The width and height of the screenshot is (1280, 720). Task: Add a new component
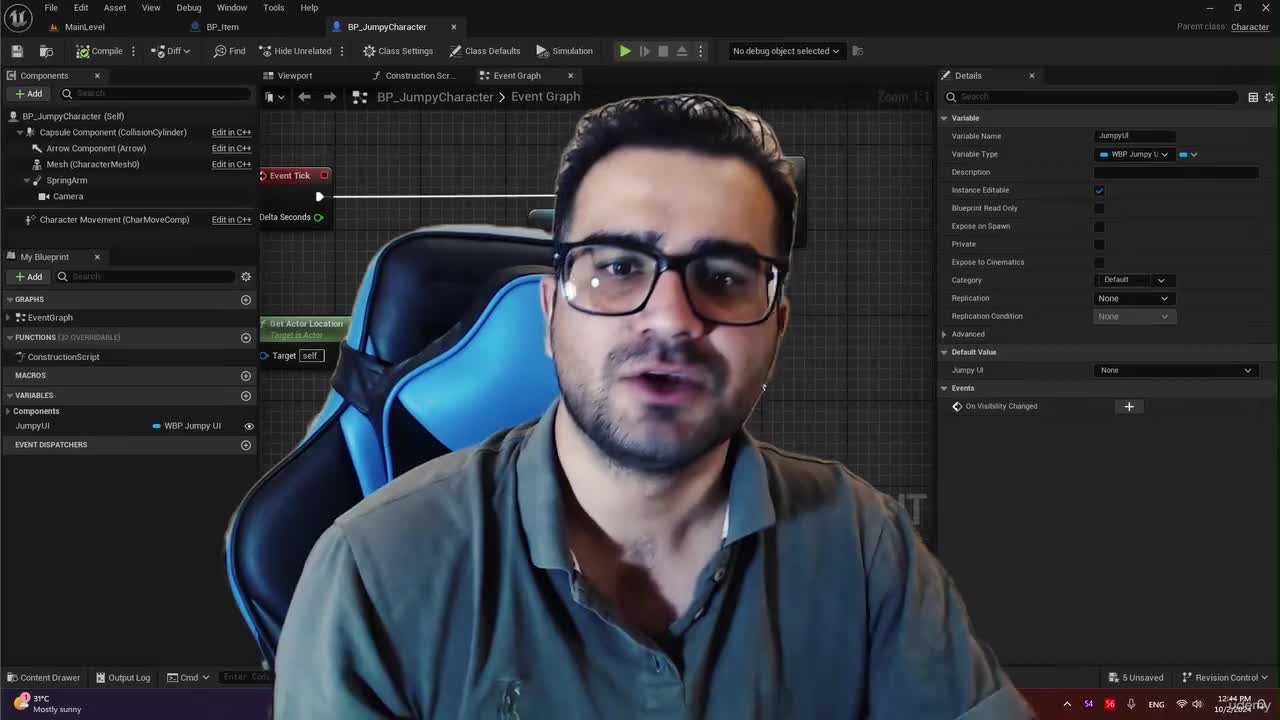[x=29, y=94]
